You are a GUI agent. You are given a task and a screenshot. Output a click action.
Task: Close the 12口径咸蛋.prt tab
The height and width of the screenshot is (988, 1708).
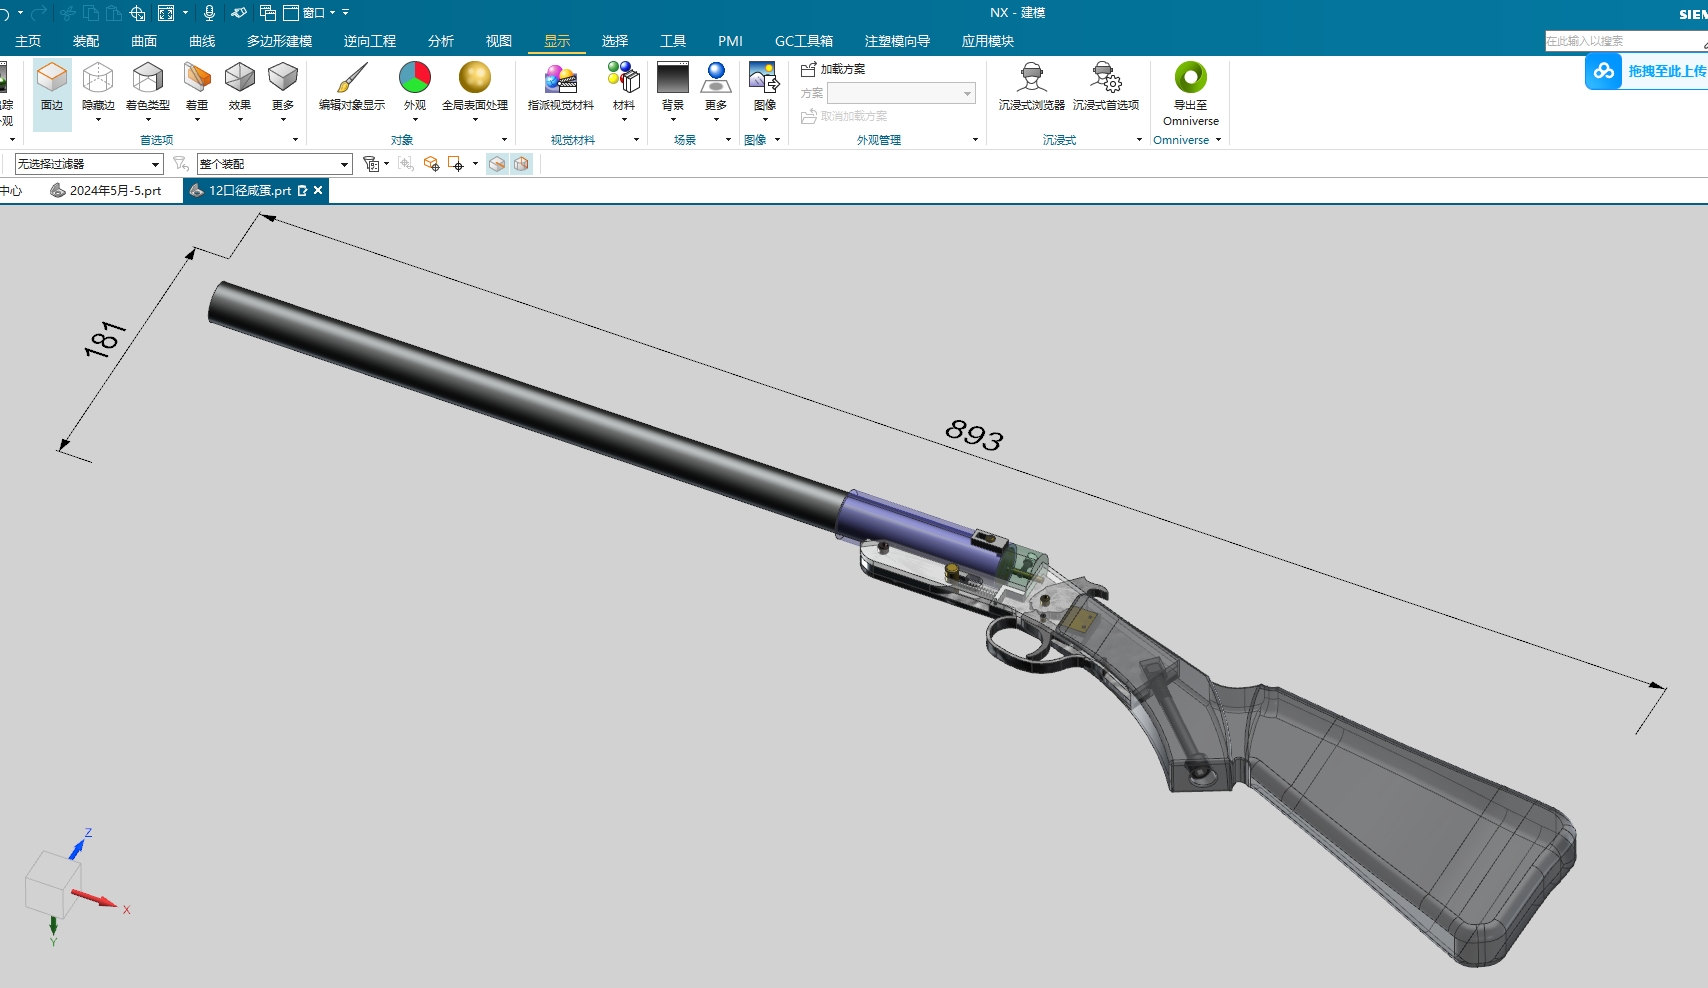click(319, 190)
